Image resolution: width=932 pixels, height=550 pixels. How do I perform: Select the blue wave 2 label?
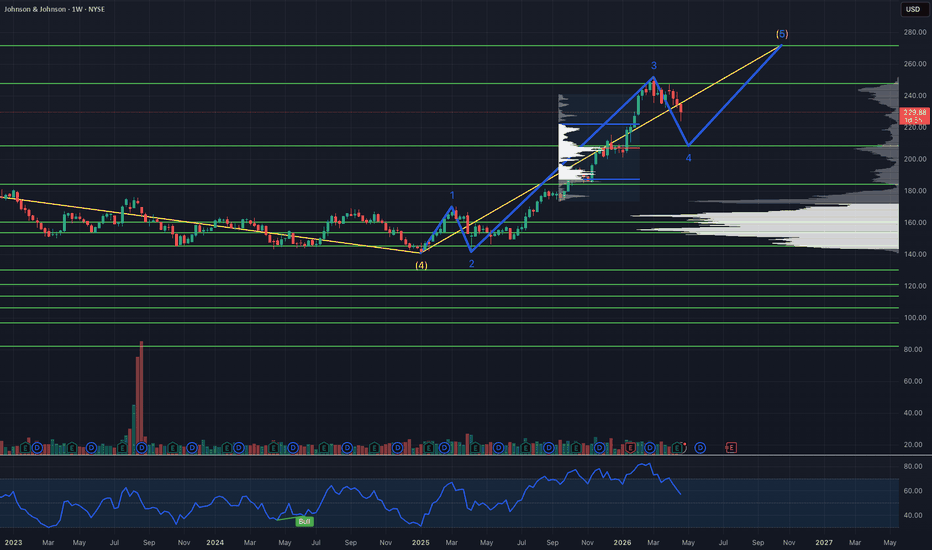click(x=471, y=263)
